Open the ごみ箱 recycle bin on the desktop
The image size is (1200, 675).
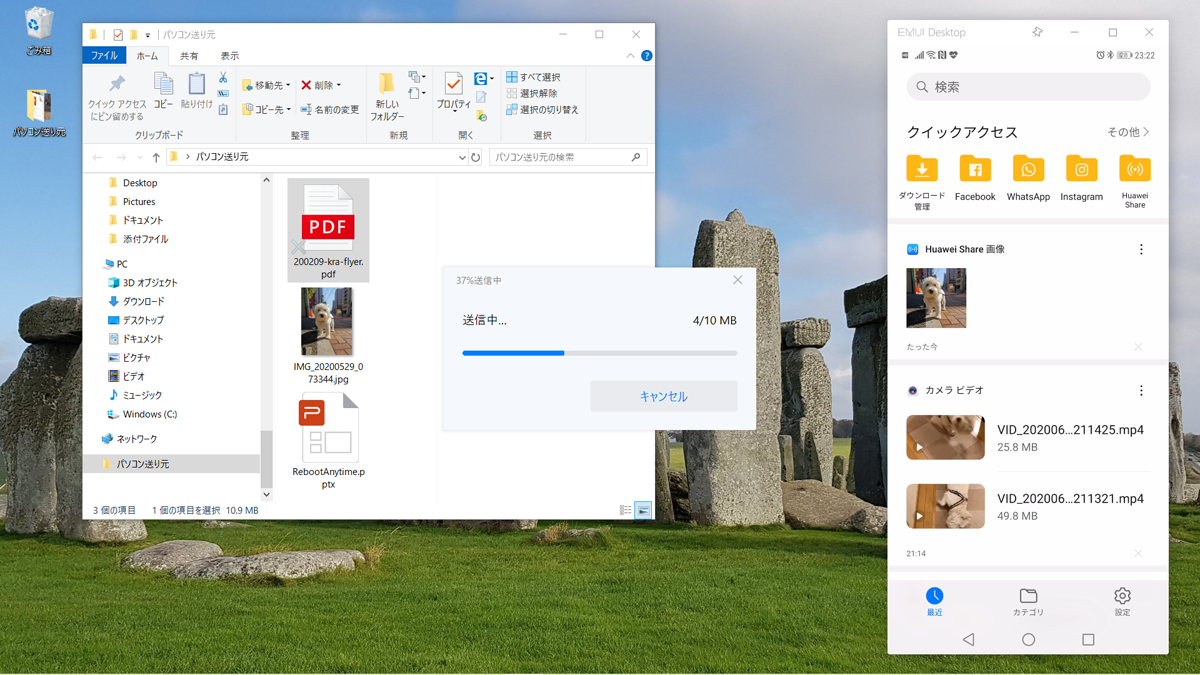pos(38,30)
